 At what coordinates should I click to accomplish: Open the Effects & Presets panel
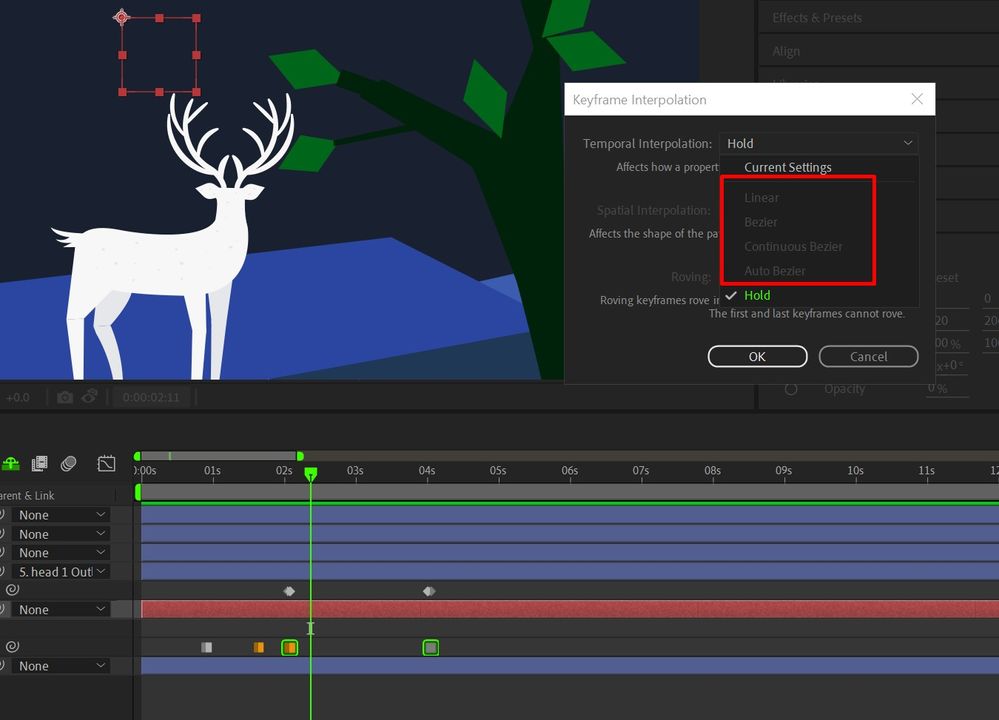[817, 18]
